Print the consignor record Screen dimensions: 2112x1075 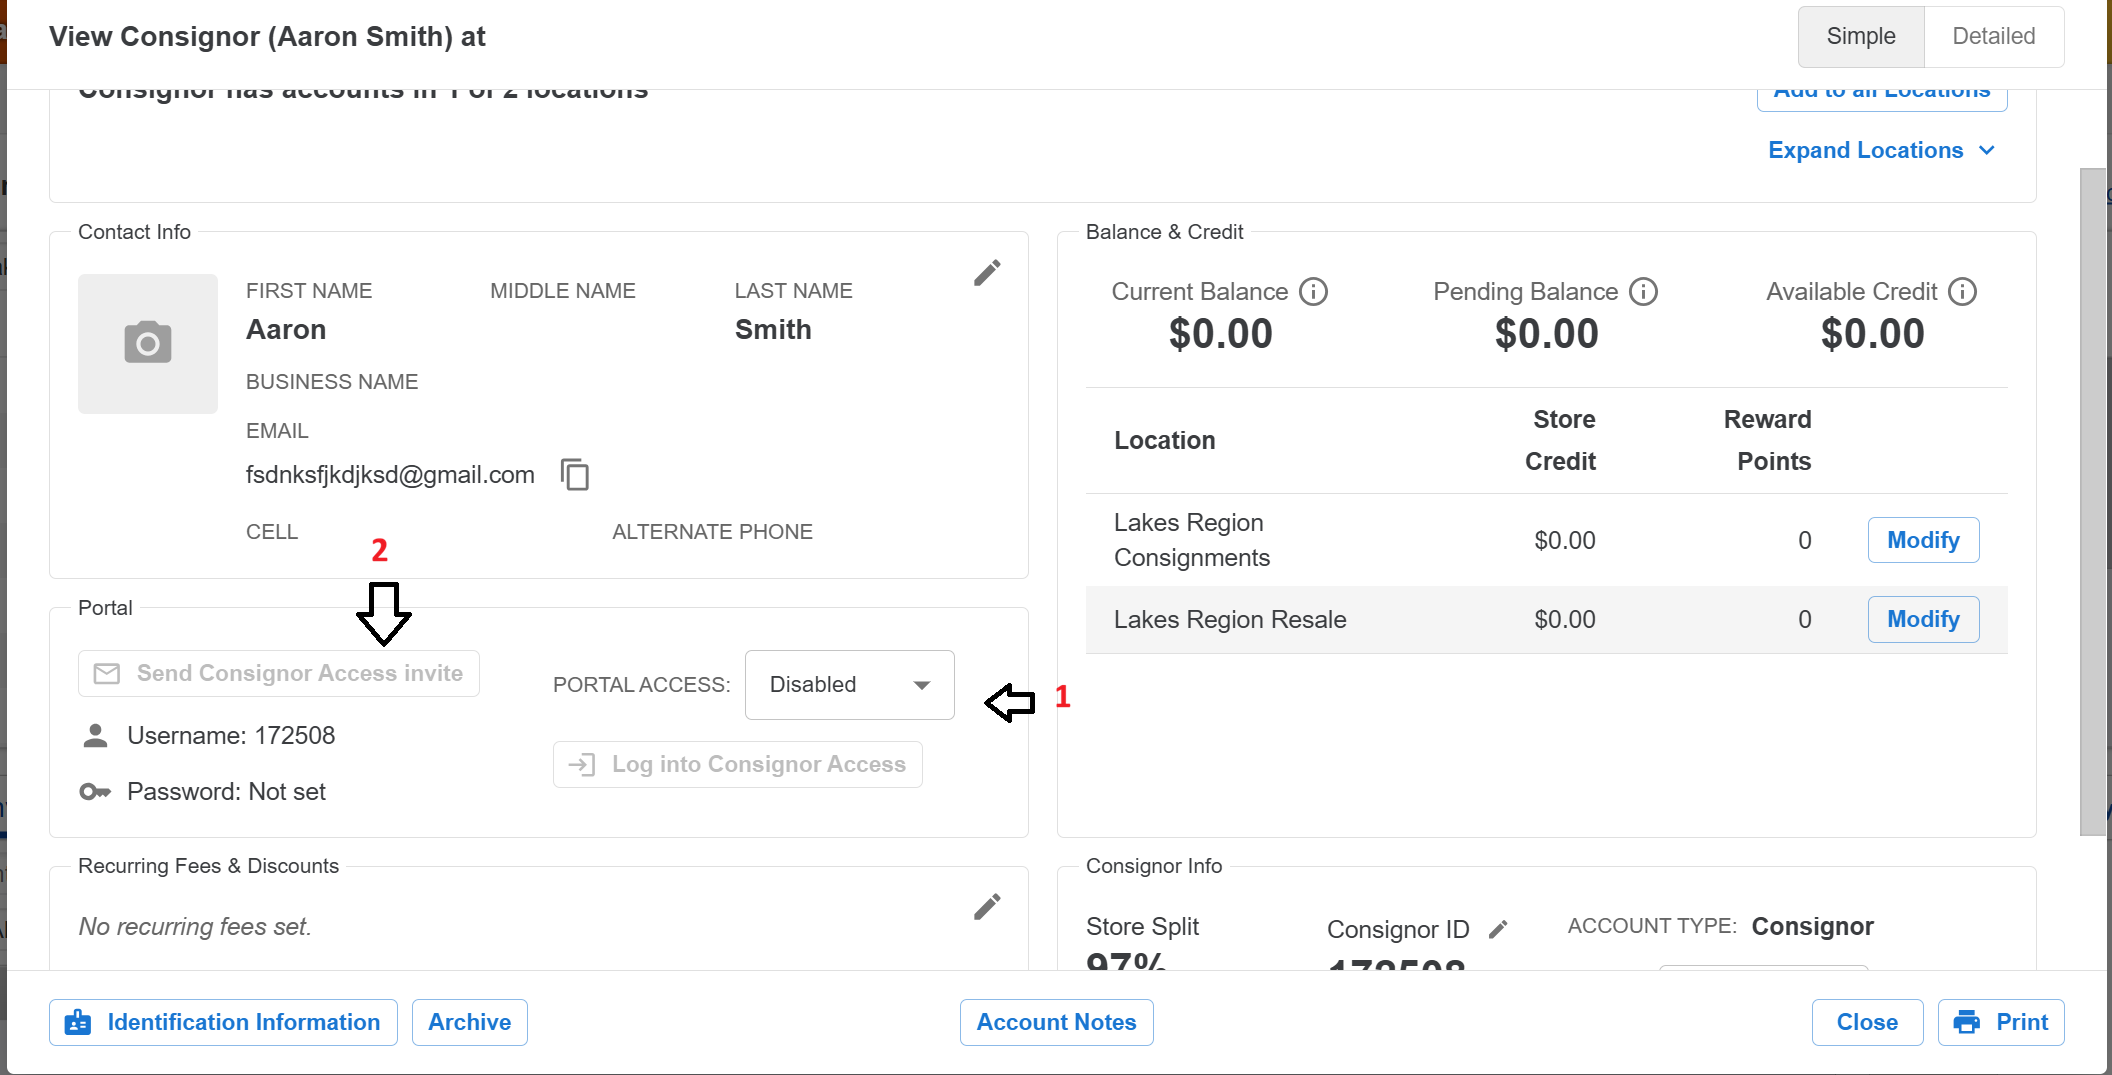[x=2001, y=1022]
